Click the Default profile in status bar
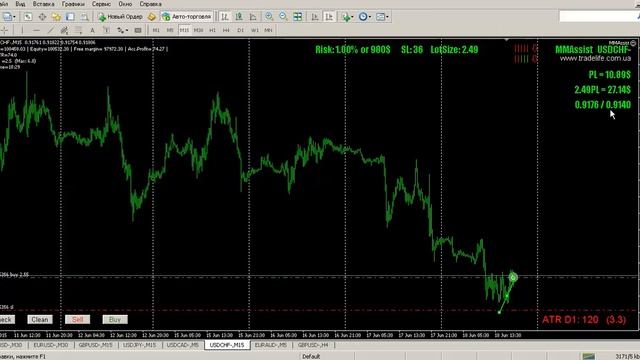Image resolution: width=640 pixels, height=360 pixels. click(x=311, y=356)
